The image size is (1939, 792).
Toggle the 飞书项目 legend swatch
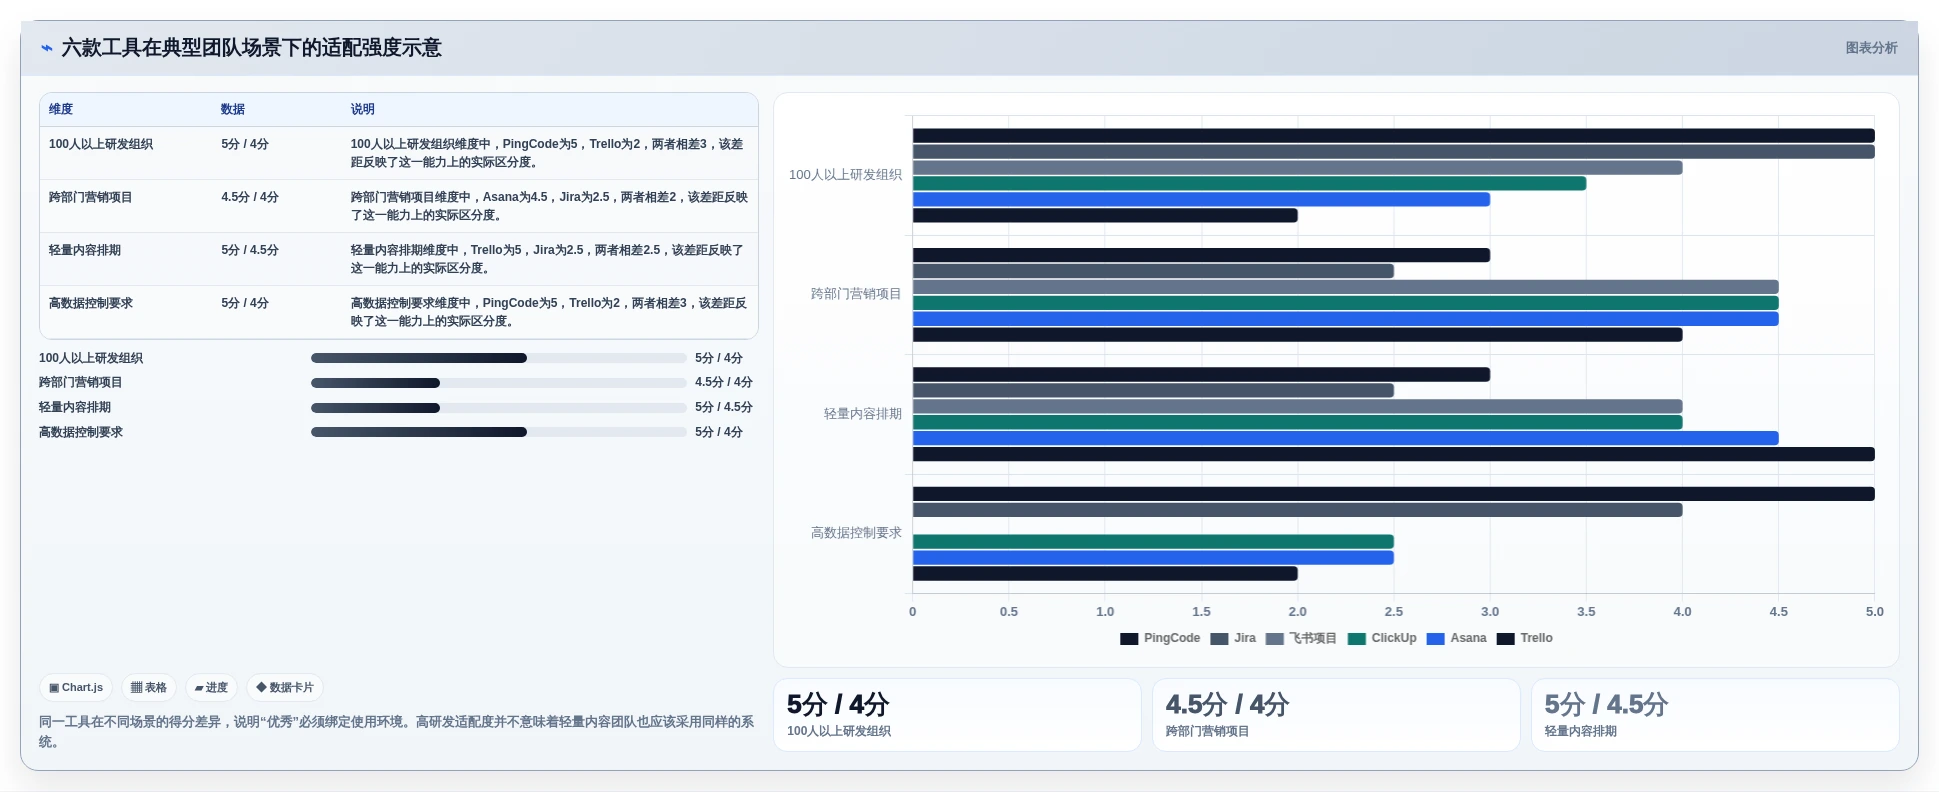tap(1274, 639)
